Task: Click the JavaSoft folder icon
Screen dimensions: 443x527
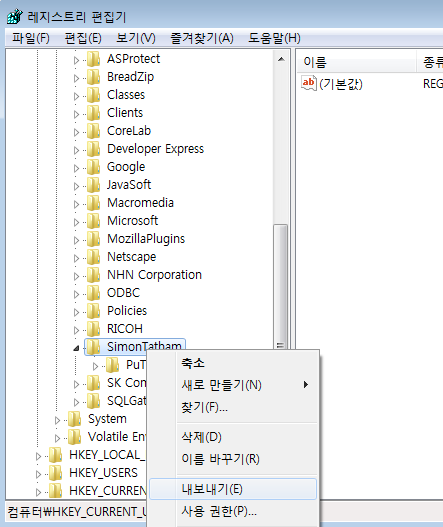Action: point(93,185)
